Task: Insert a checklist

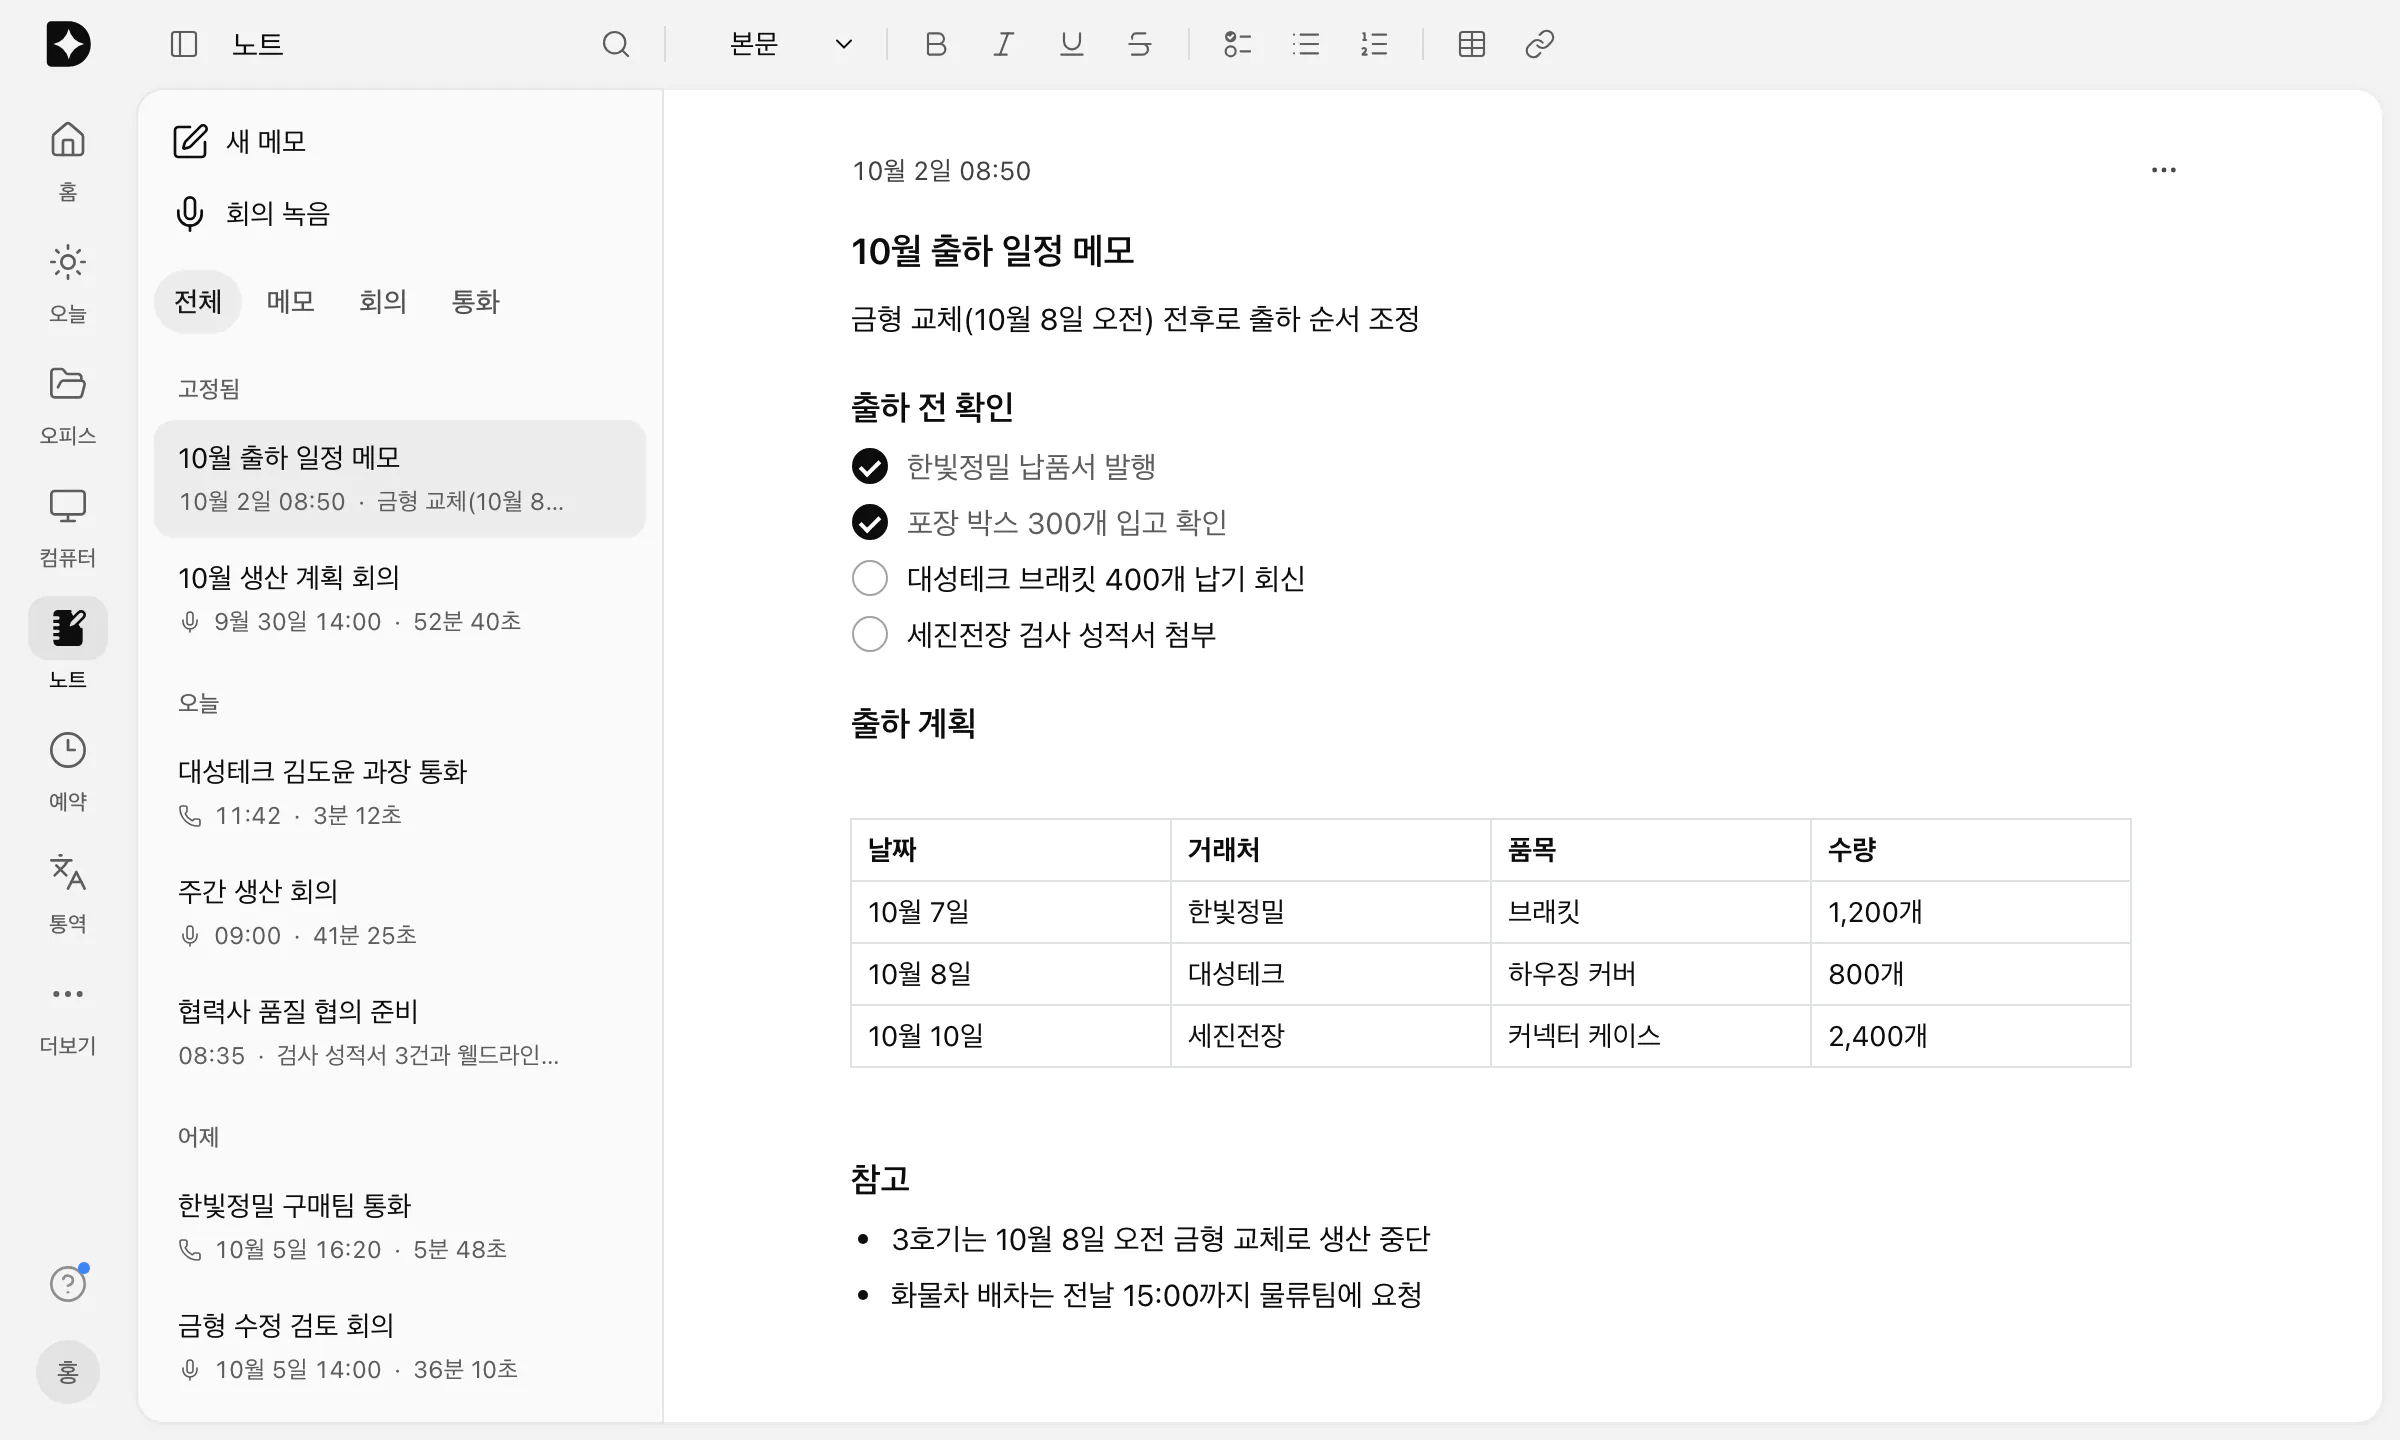Action: pyautogui.click(x=1238, y=44)
